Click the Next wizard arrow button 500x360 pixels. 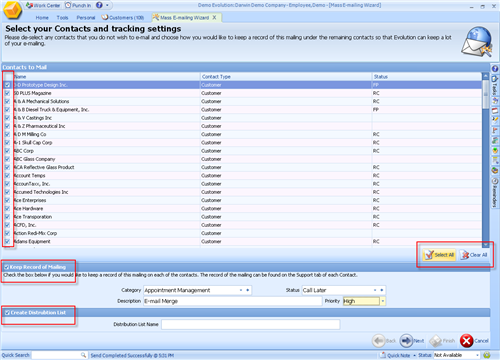click(412, 341)
